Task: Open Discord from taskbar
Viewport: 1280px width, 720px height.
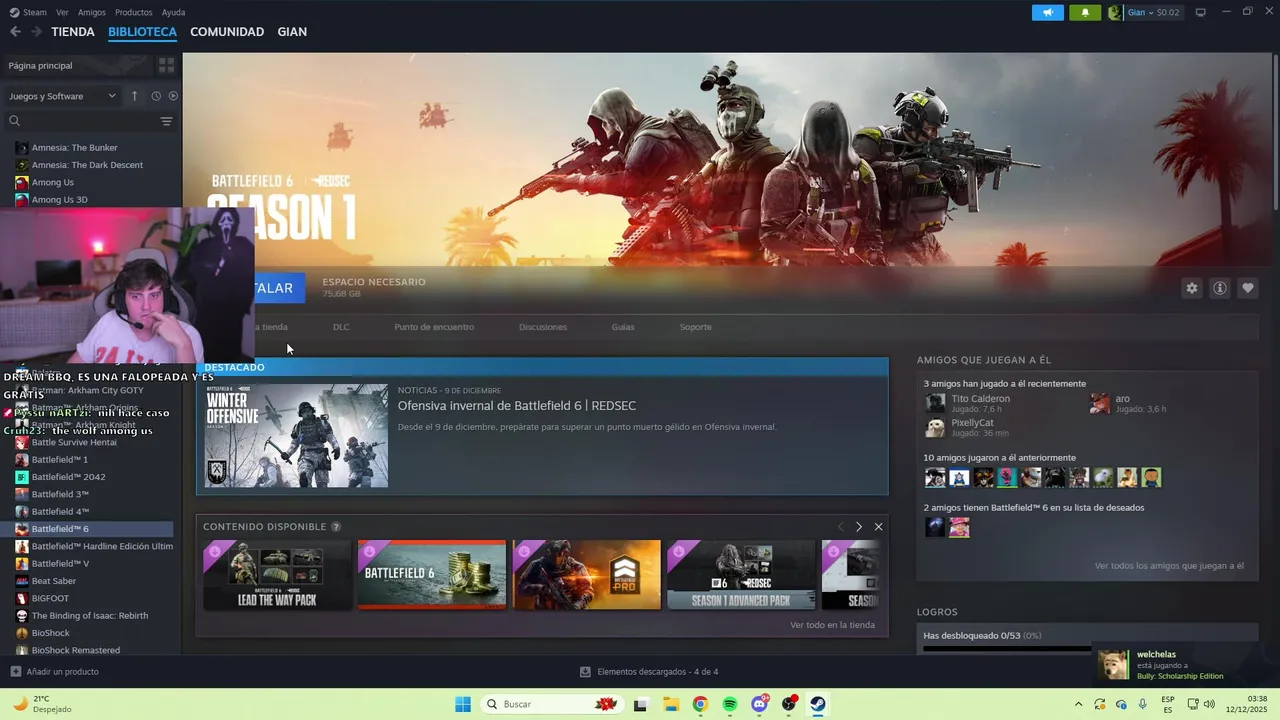Action: click(760, 704)
